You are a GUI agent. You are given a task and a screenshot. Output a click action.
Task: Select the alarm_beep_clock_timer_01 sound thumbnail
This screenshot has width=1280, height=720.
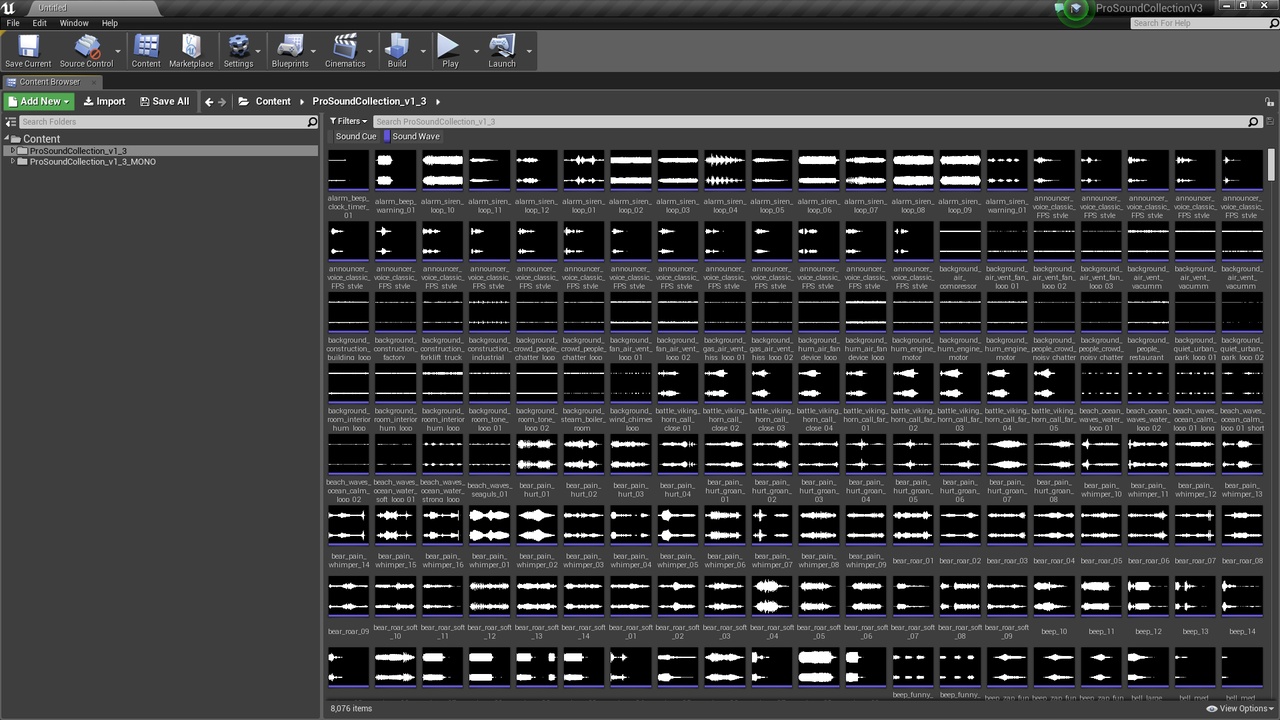tap(348, 170)
